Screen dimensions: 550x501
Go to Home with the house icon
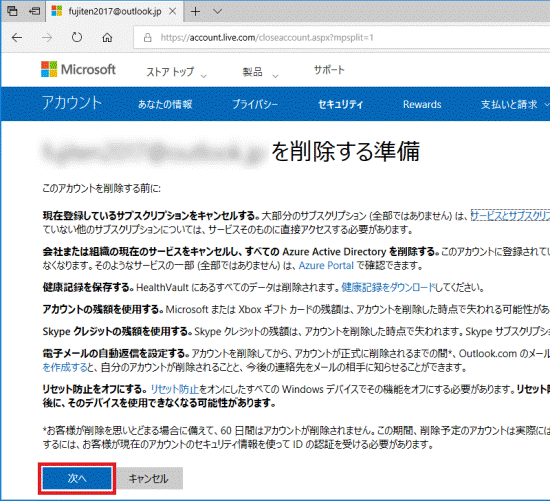coord(107,38)
